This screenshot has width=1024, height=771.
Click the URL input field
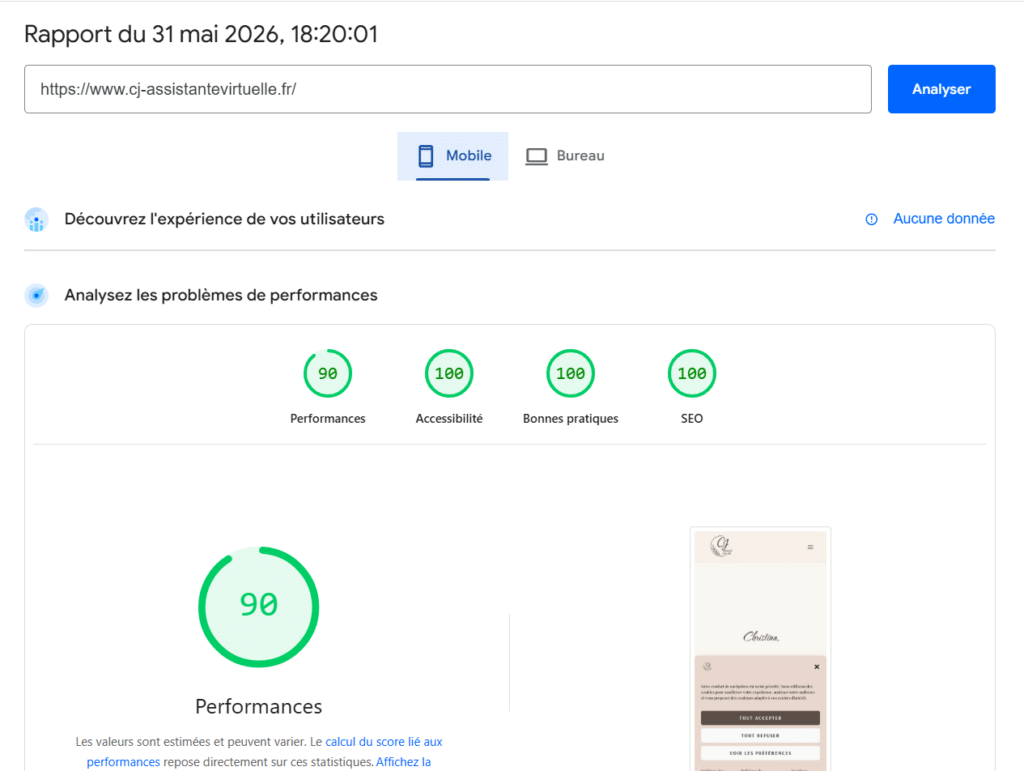[x=448, y=89]
